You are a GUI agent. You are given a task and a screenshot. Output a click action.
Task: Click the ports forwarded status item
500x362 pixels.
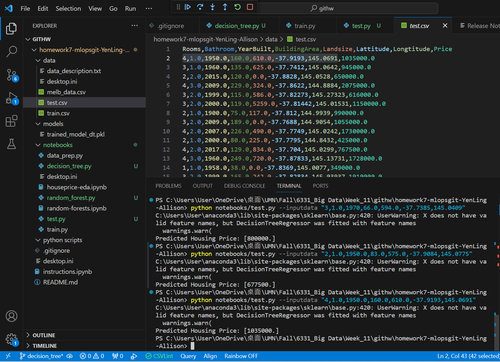tap(117, 356)
